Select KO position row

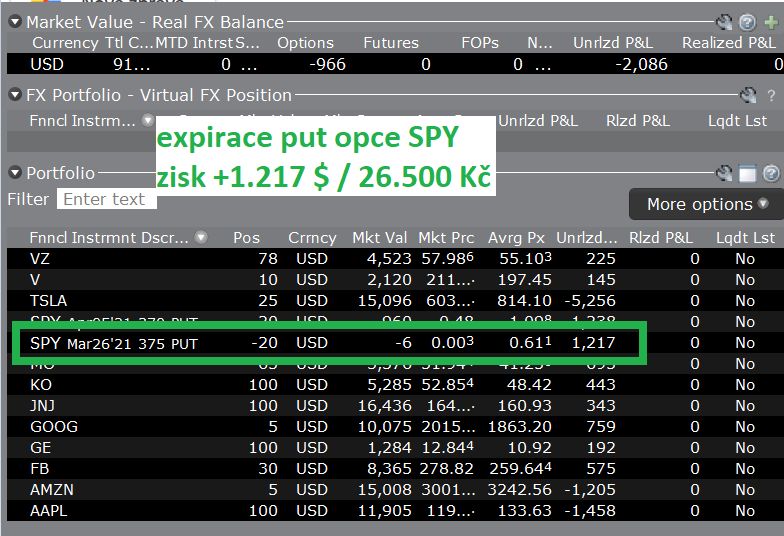pos(395,384)
